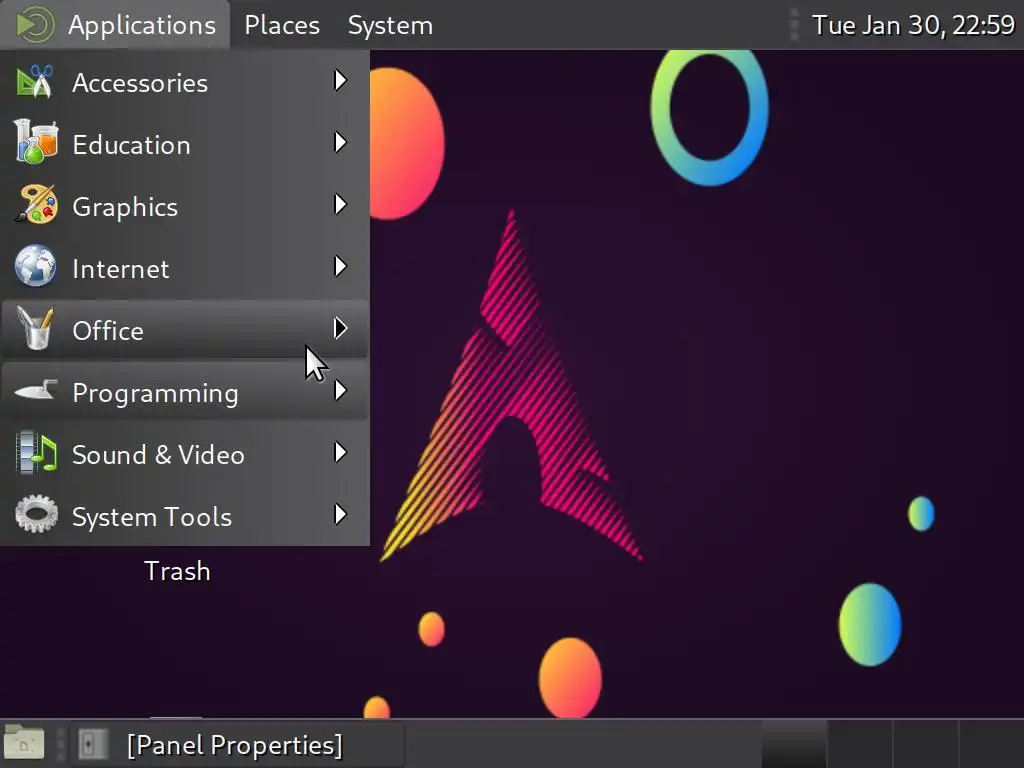Click the Office pencil cup icon

[x=35, y=328]
